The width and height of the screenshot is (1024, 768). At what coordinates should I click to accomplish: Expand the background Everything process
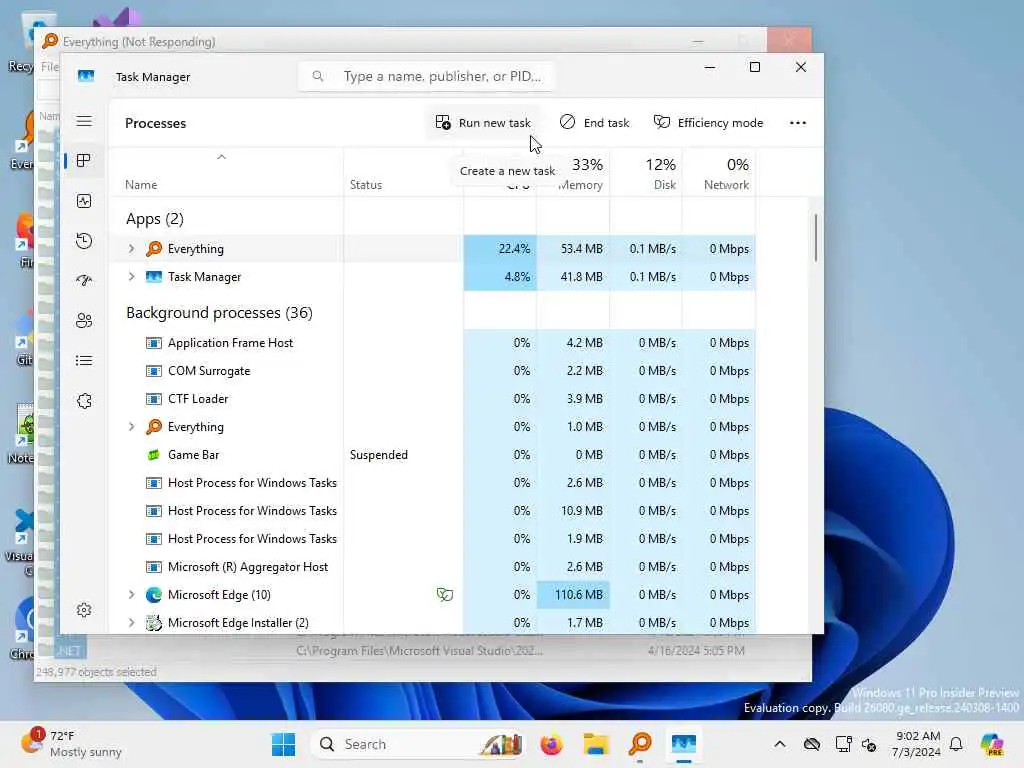click(x=131, y=427)
